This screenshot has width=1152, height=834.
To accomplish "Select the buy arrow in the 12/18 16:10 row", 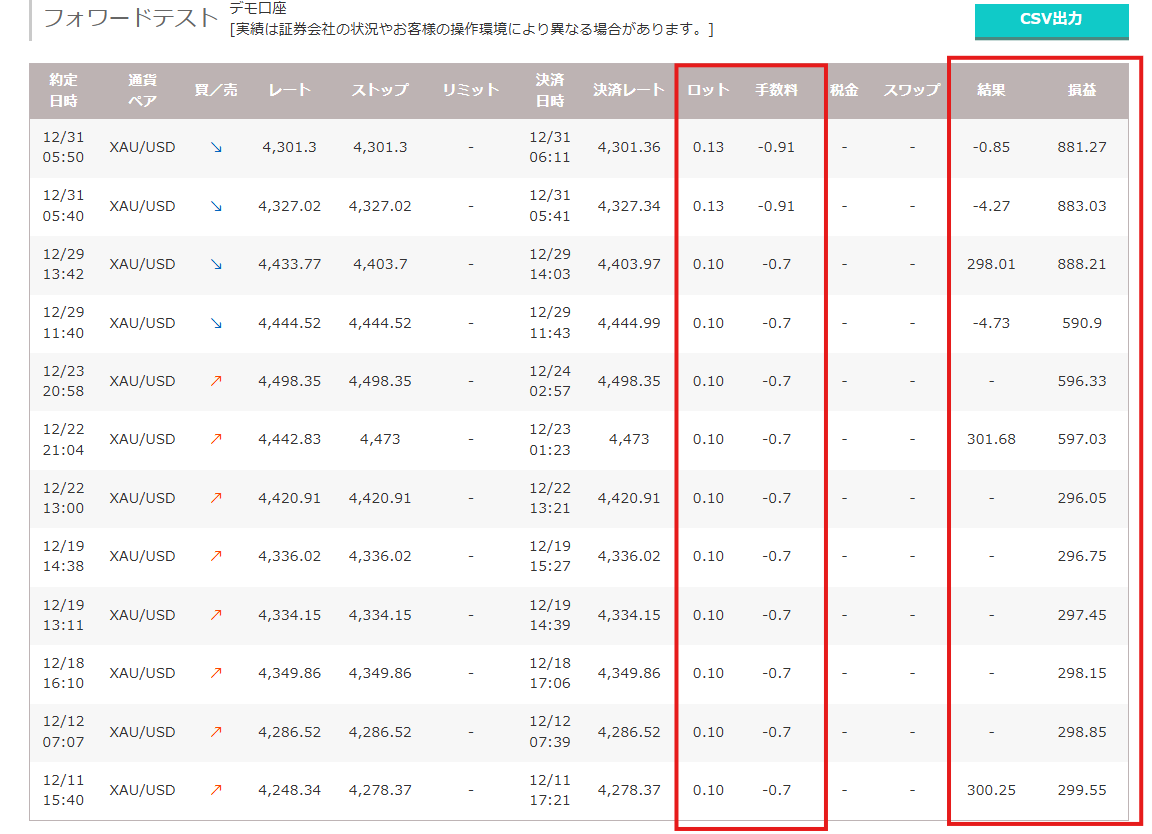I will 216,673.
